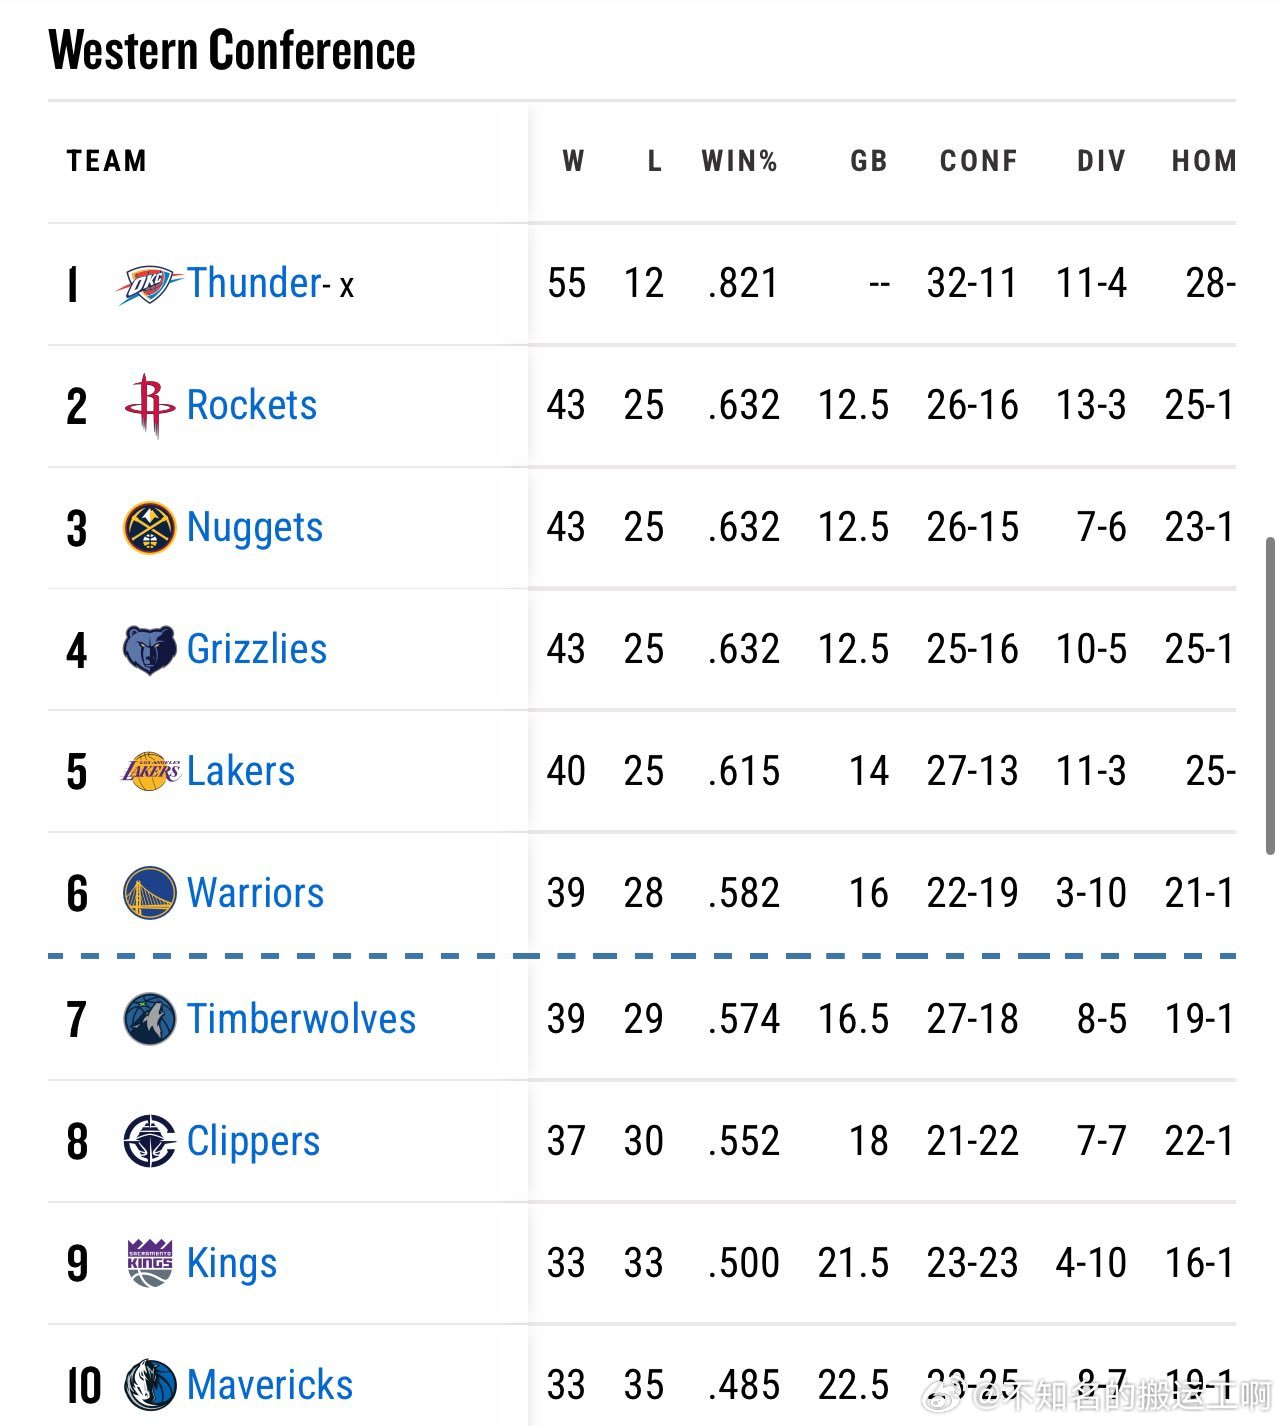Sort by WIN% column header

point(739,161)
